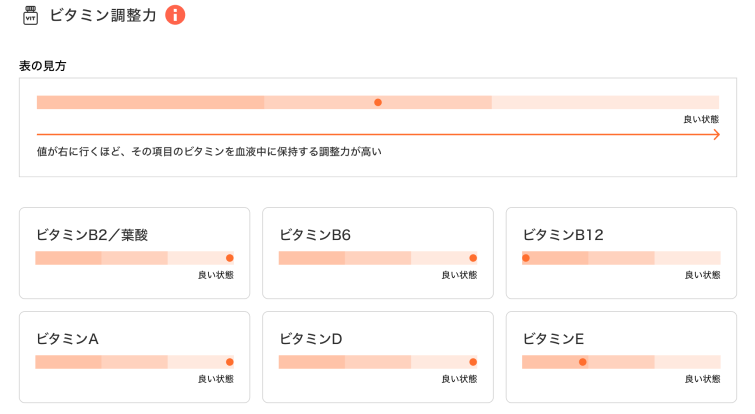Select the ビタミンB2／葉酸 card title
Screen dimensions: 755x414
pyautogui.click(x=92, y=235)
